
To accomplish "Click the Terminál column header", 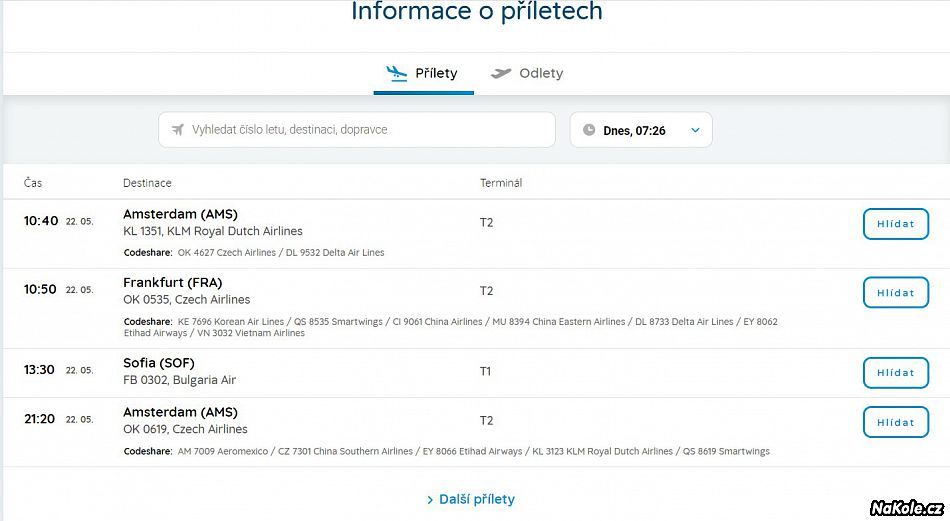I will [500, 183].
